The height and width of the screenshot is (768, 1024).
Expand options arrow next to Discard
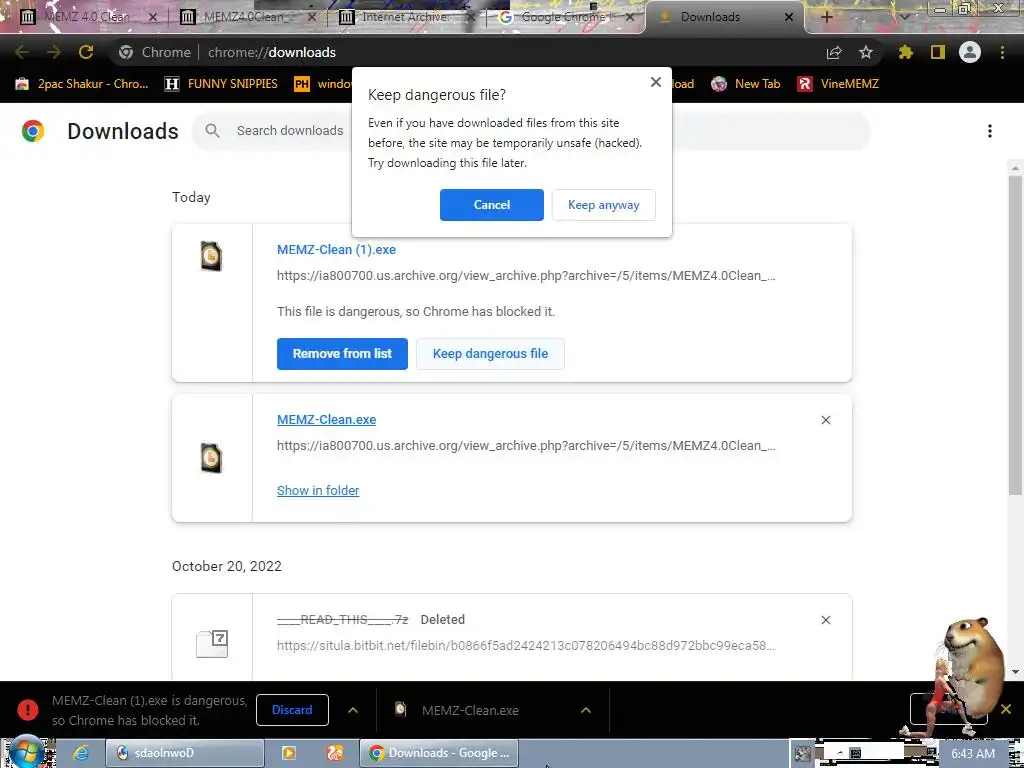353,710
